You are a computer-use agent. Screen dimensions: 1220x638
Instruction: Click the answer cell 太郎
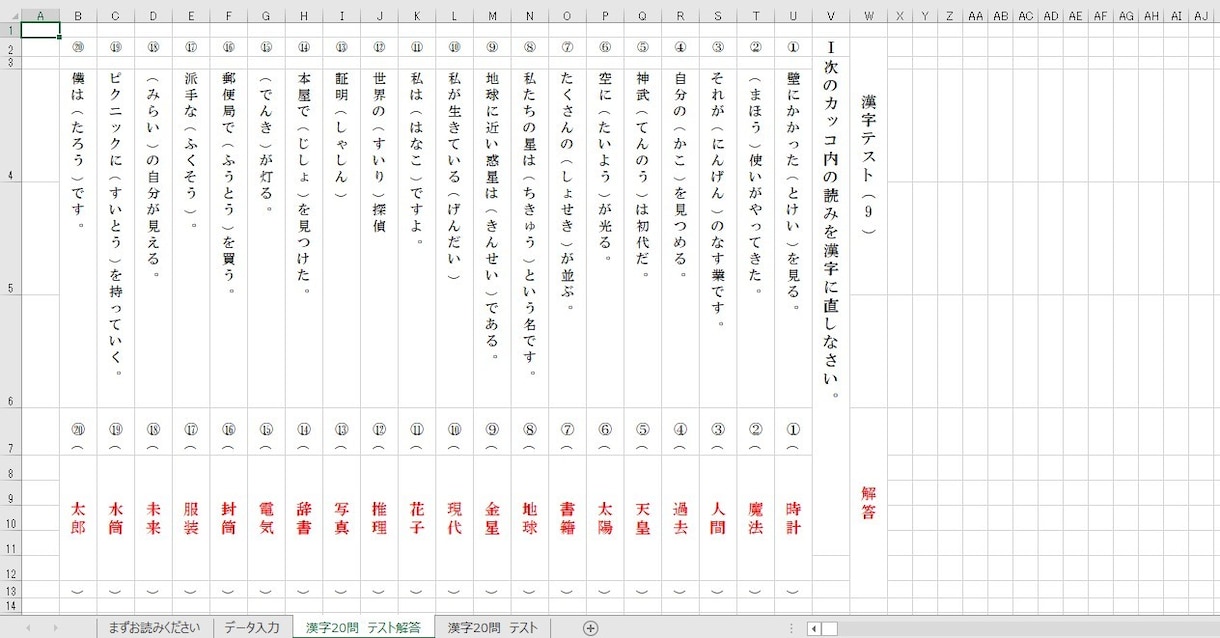78,518
